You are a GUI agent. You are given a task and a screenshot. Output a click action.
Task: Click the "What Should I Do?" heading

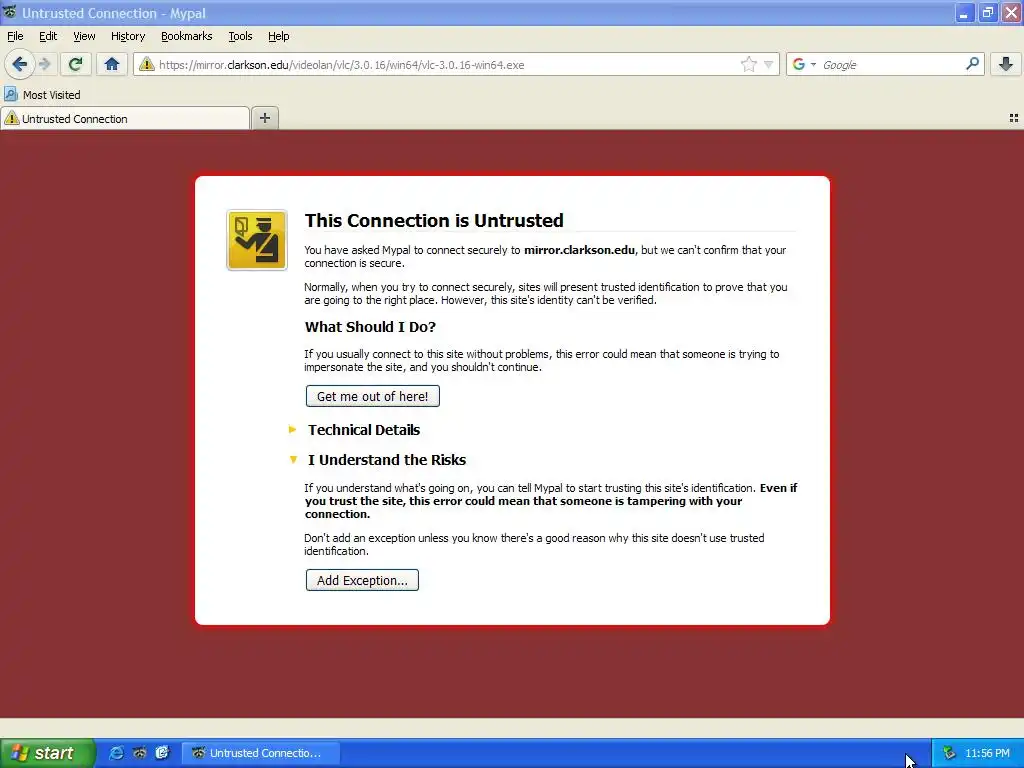(370, 327)
